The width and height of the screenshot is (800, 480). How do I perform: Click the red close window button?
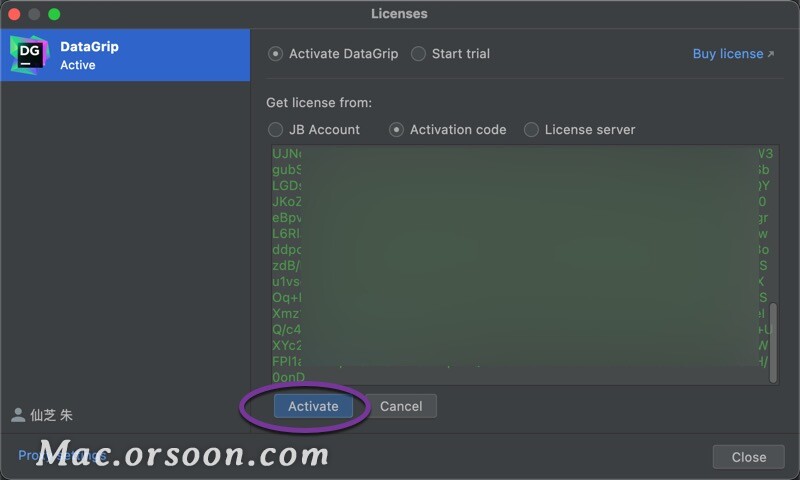click(x=14, y=14)
